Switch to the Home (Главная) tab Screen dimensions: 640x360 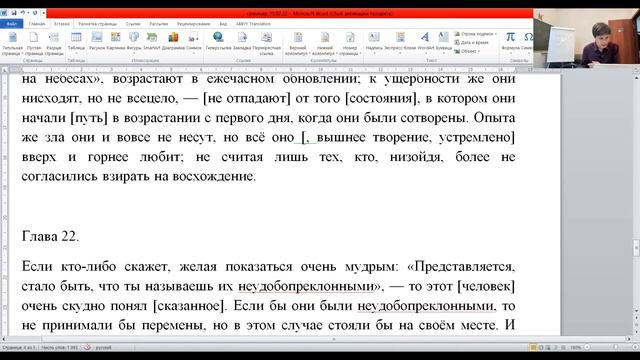(x=37, y=24)
